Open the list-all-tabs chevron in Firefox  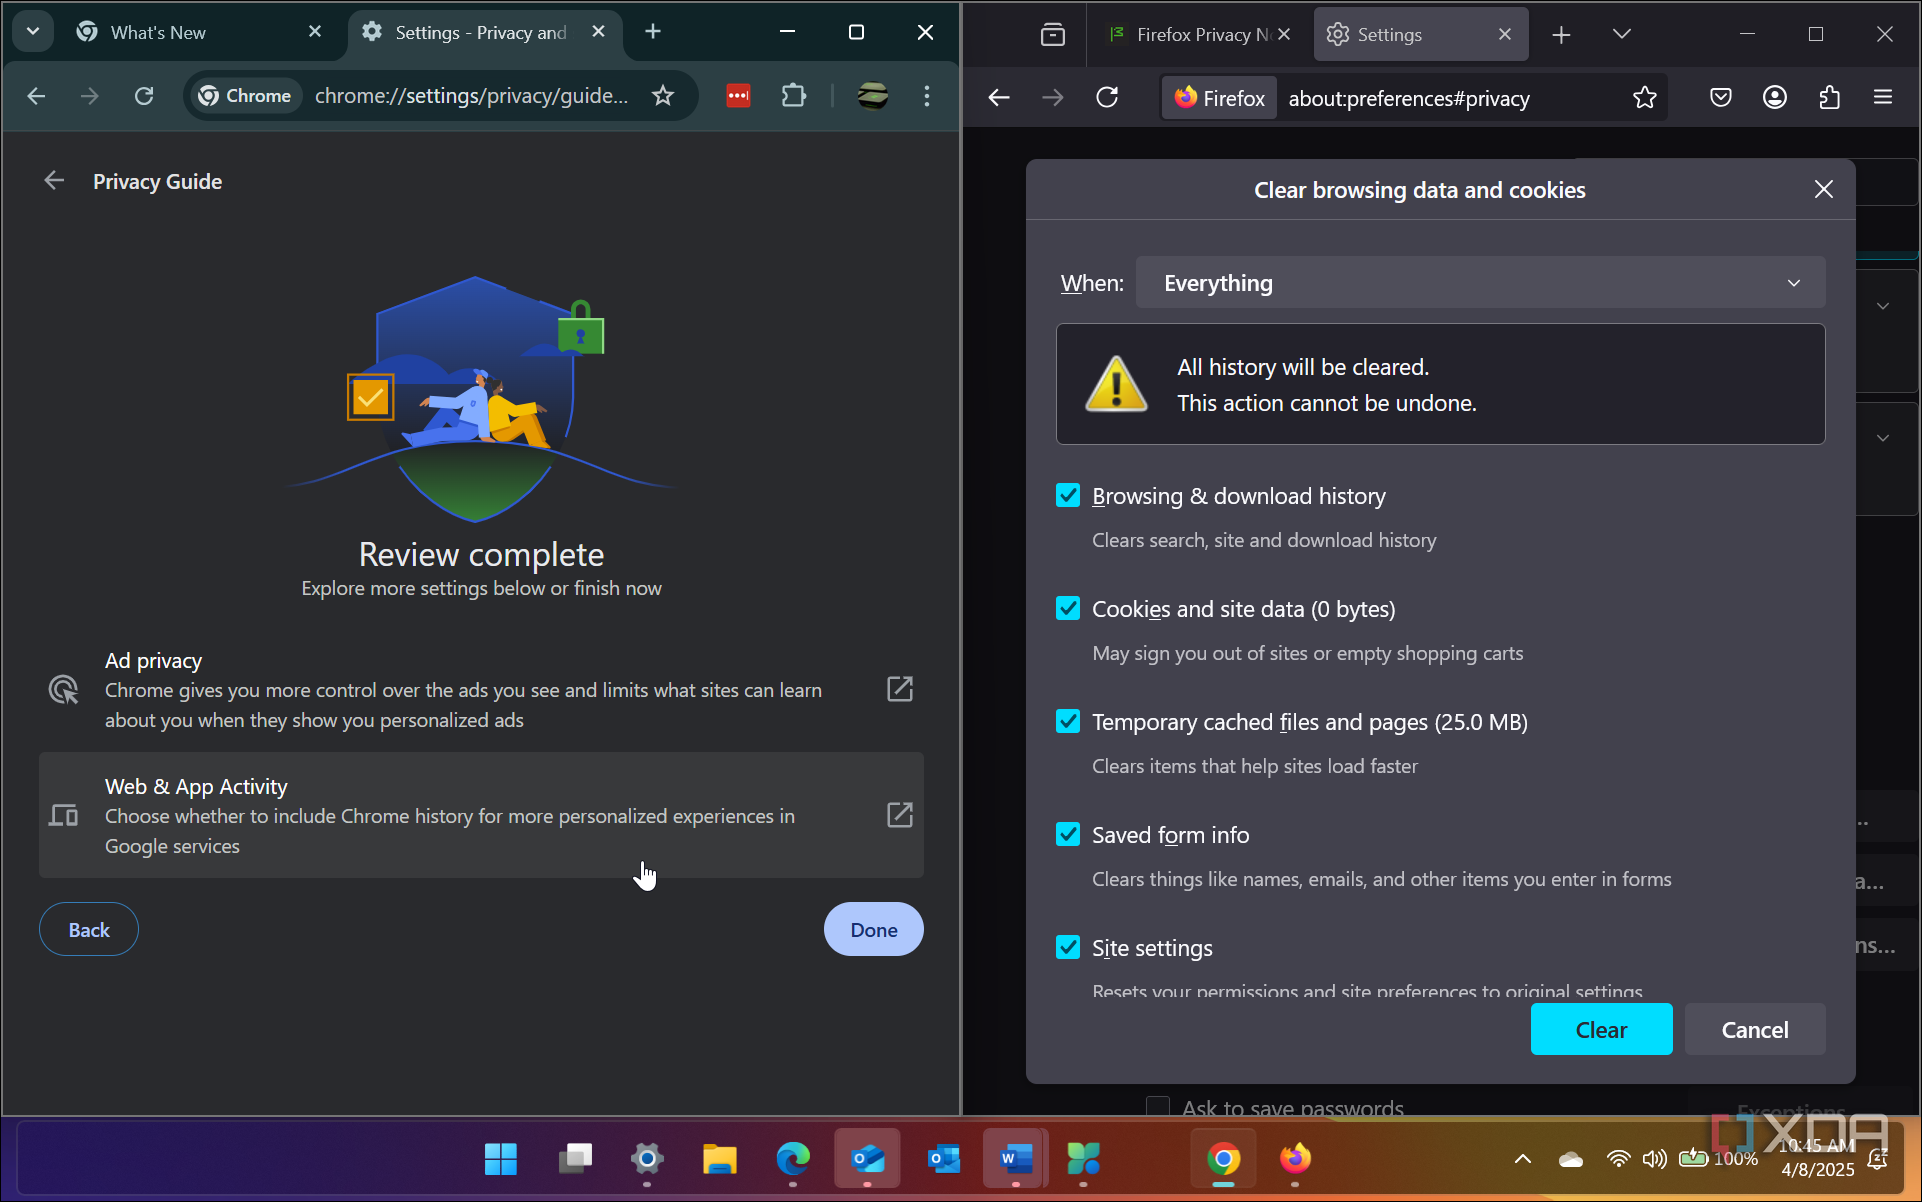[x=1622, y=35]
